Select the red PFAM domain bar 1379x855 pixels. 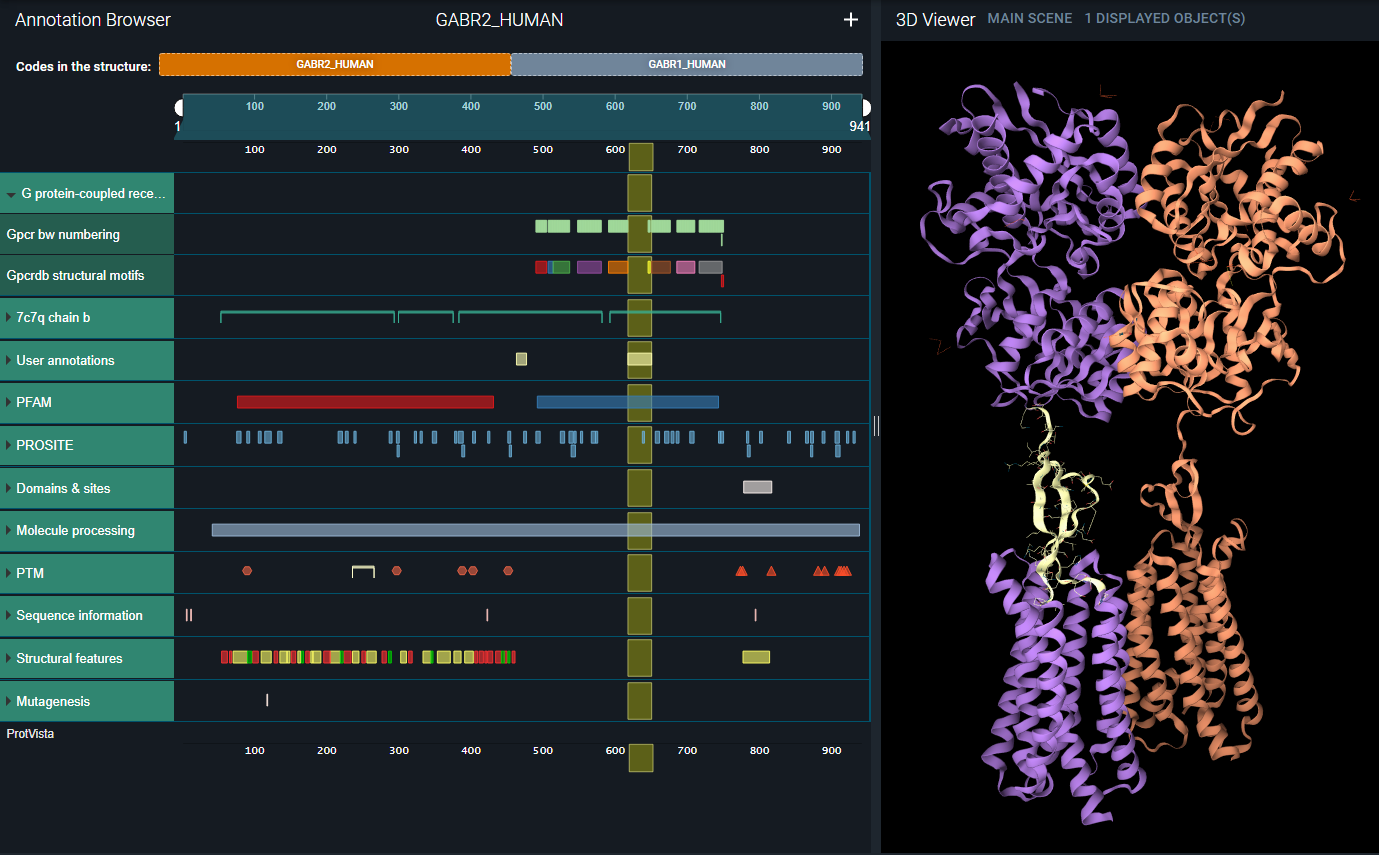(364, 401)
